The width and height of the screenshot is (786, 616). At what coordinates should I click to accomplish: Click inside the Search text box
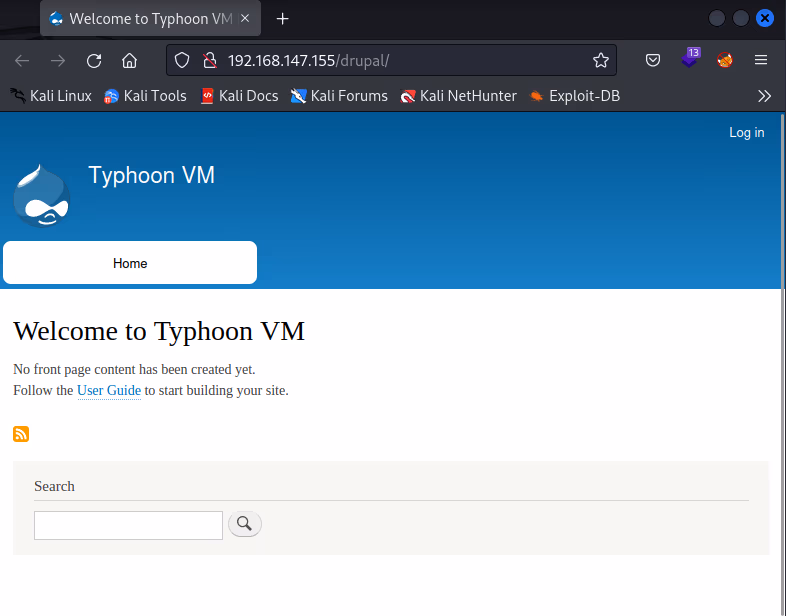coord(128,525)
